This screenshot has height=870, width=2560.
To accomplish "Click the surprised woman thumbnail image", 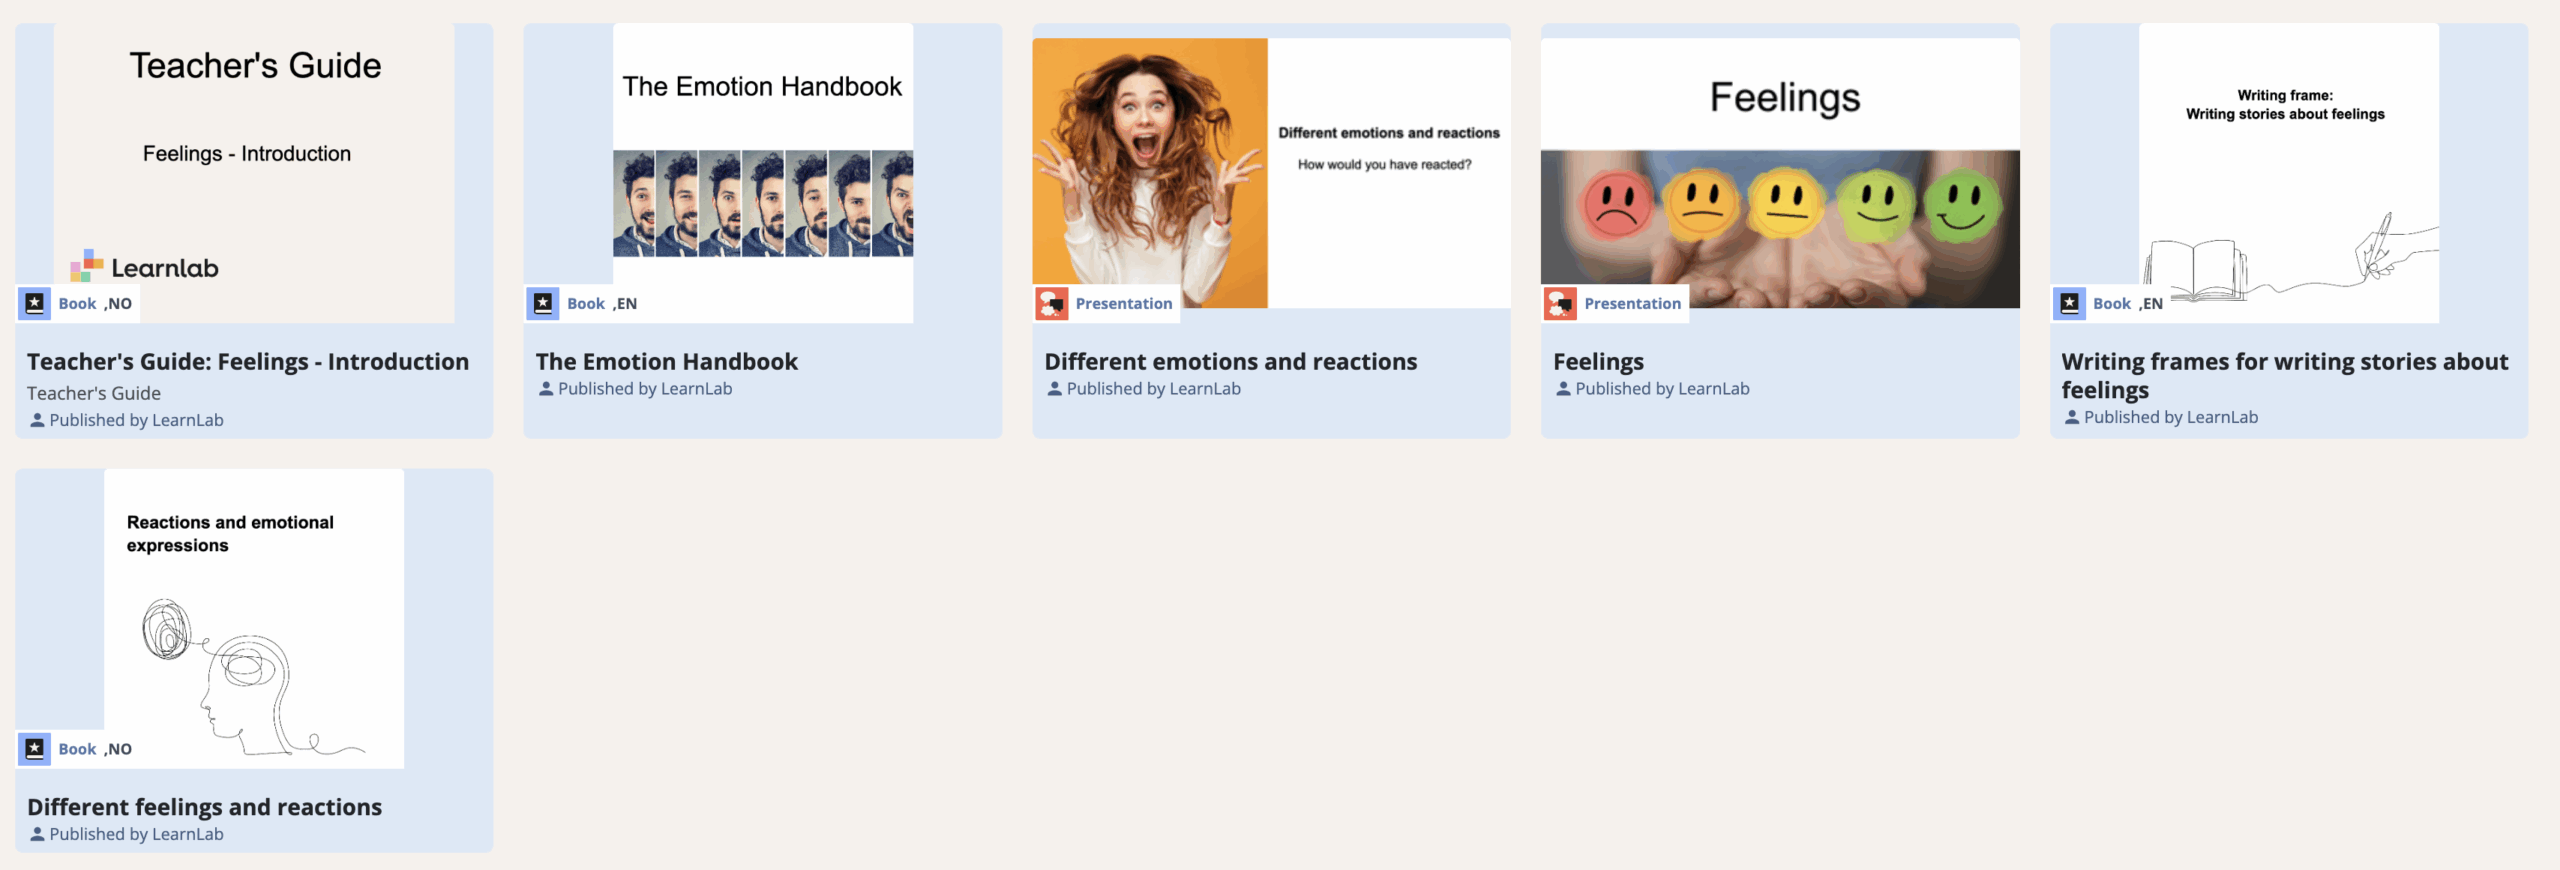I will (1149, 172).
